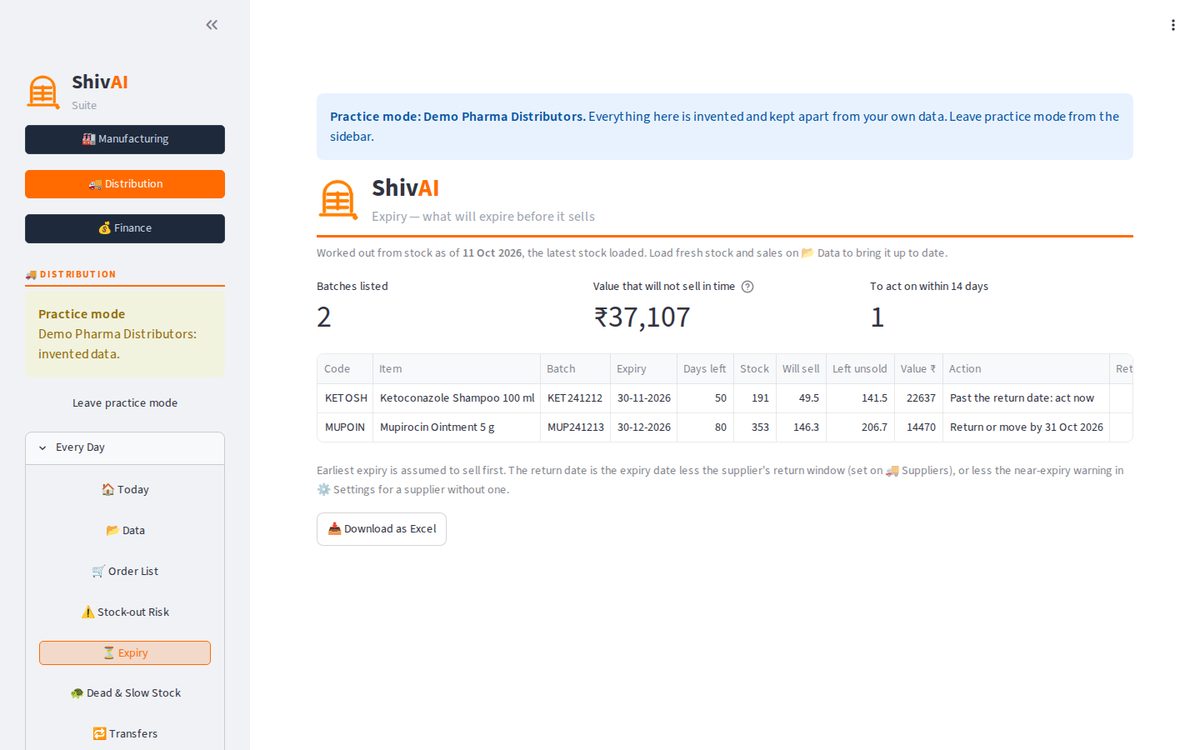Go to the Today page
This screenshot has height=750, width=1200.
click(x=125, y=490)
